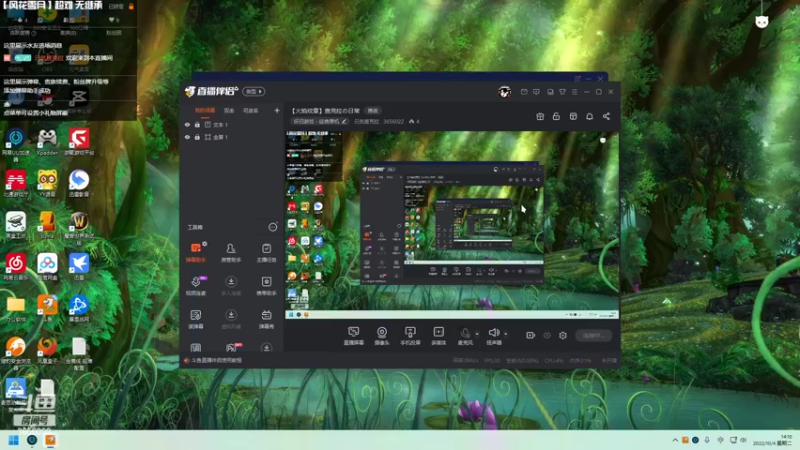Click the start streaming button

pyautogui.click(x=593, y=336)
